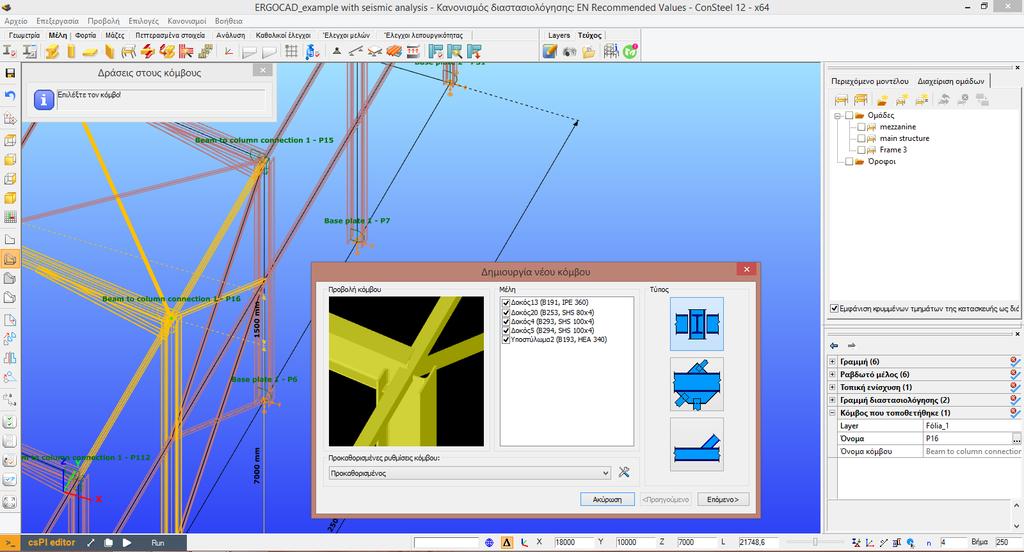Select the diagonal bracing joint type icon

pos(697,384)
